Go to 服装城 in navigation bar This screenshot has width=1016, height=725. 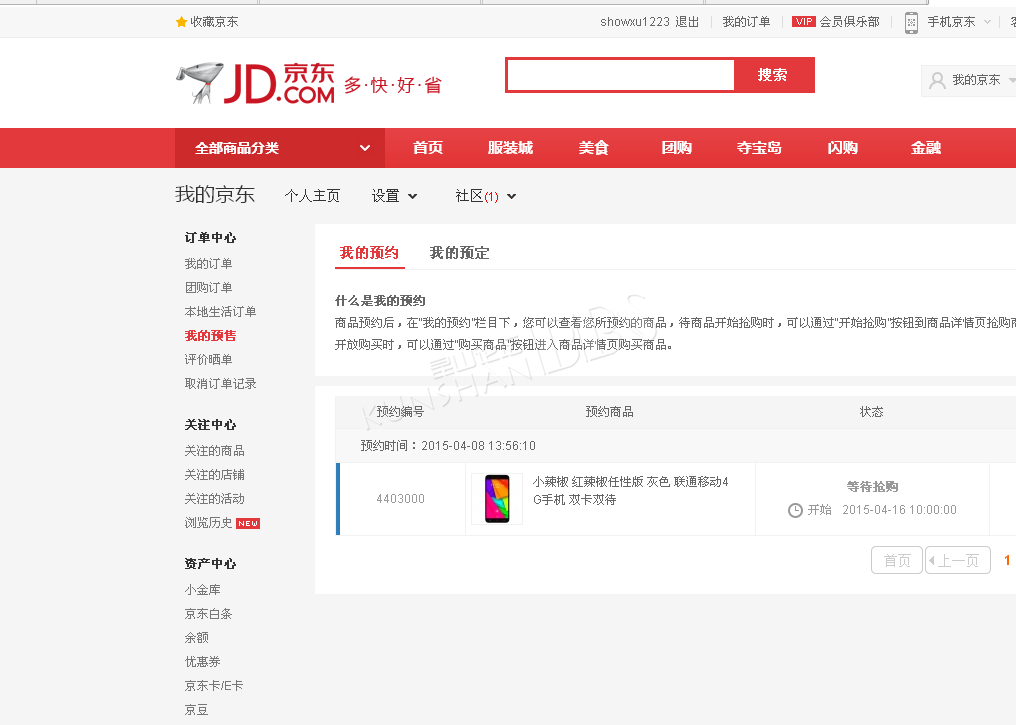(x=510, y=148)
